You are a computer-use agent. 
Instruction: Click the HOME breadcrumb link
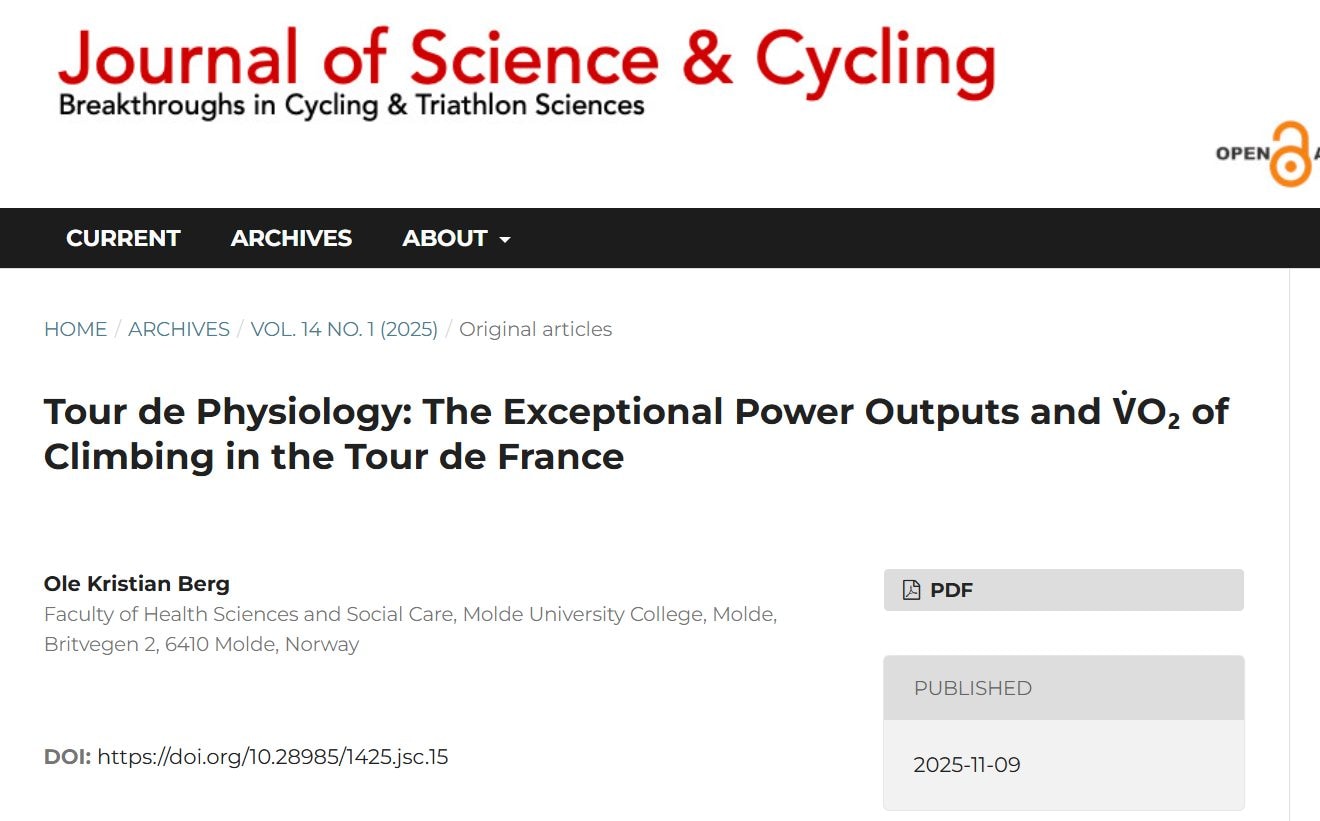[75, 329]
